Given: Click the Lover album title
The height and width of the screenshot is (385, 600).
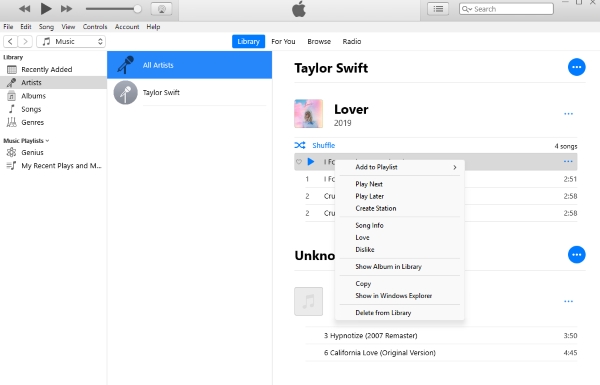Looking at the screenshot, I should tap(351, 109).
